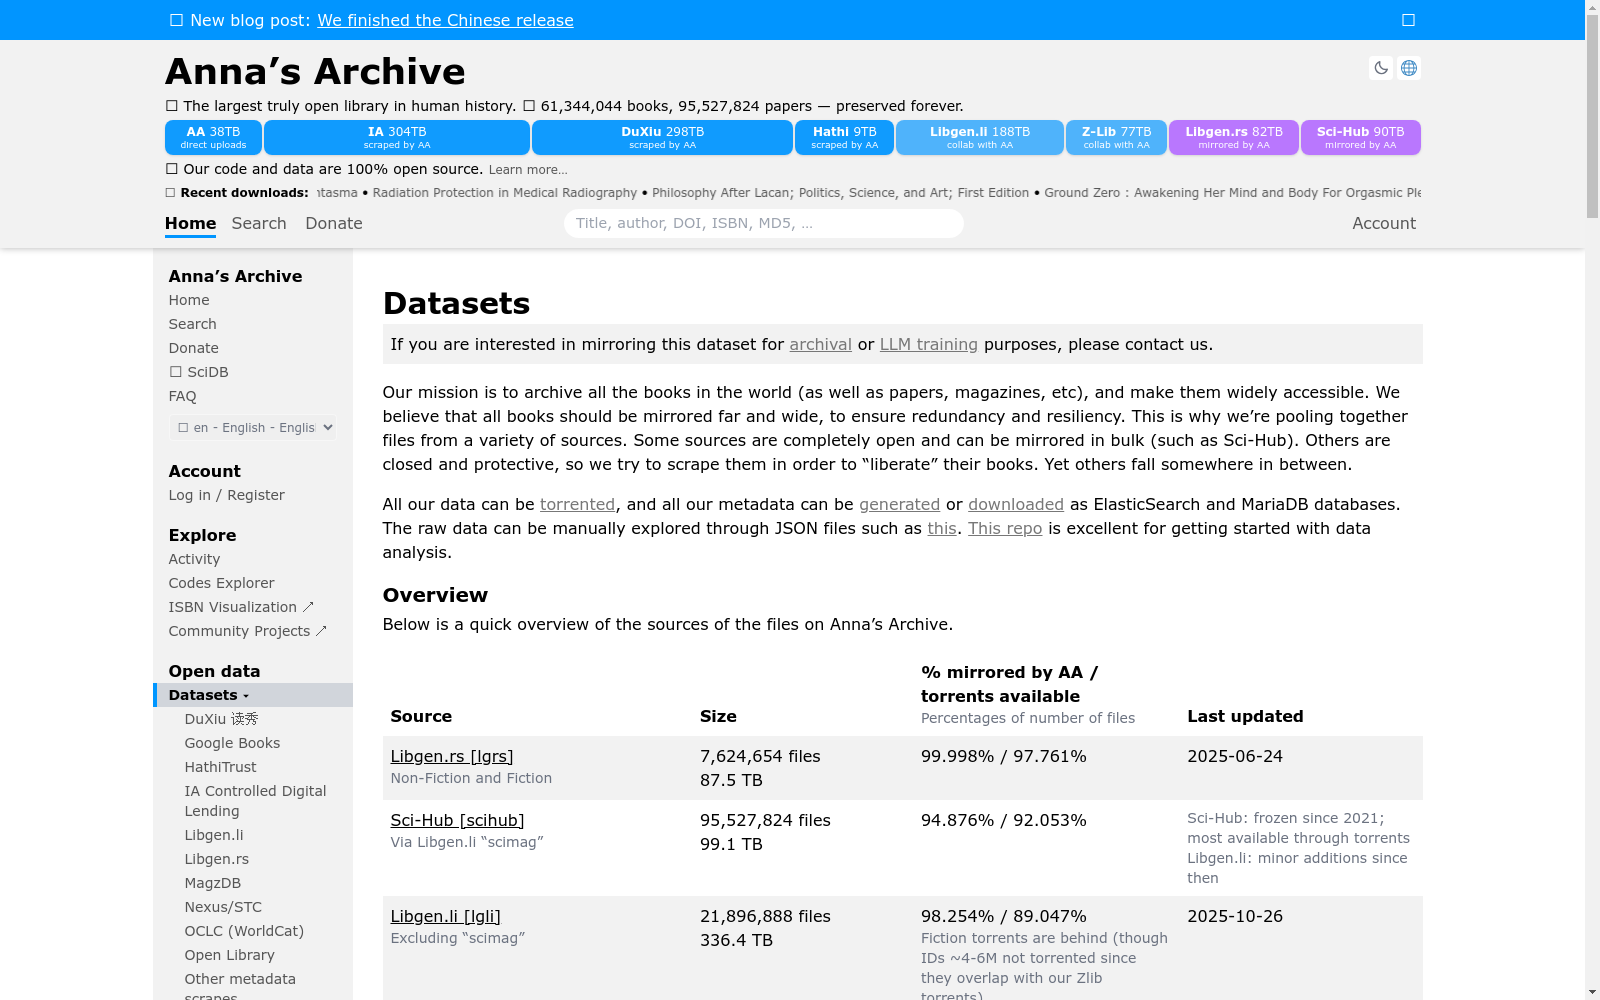
Task: Follow the This repo link
Action: (1004, 528)
